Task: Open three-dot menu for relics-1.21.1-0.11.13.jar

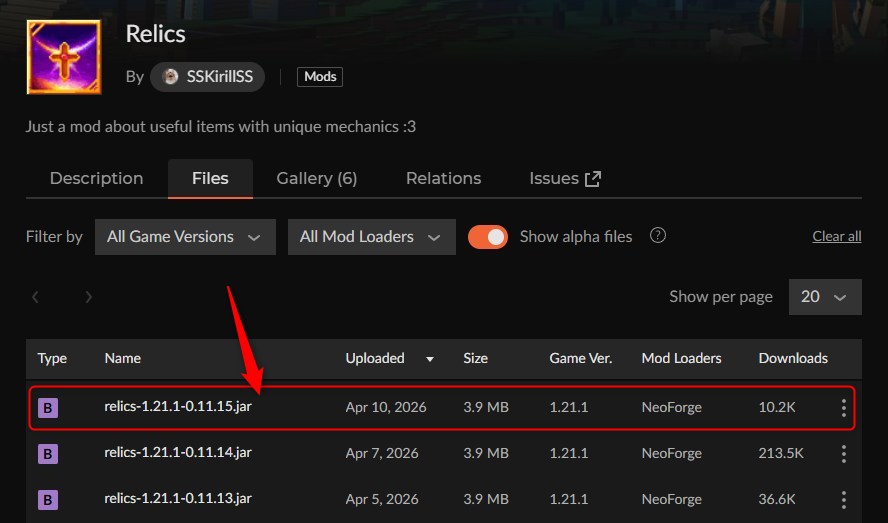Action: tap(844, 499)
